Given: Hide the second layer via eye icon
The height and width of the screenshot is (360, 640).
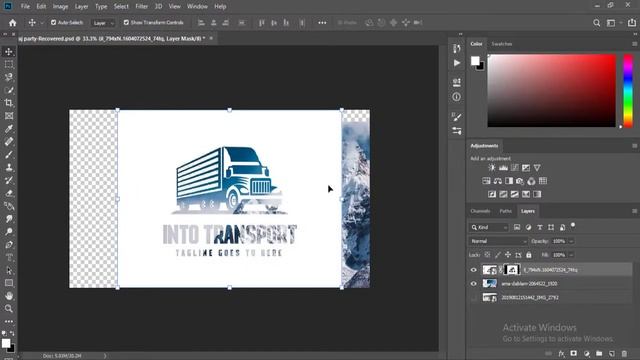Looking at the screenshot, I should coord(473,284).
